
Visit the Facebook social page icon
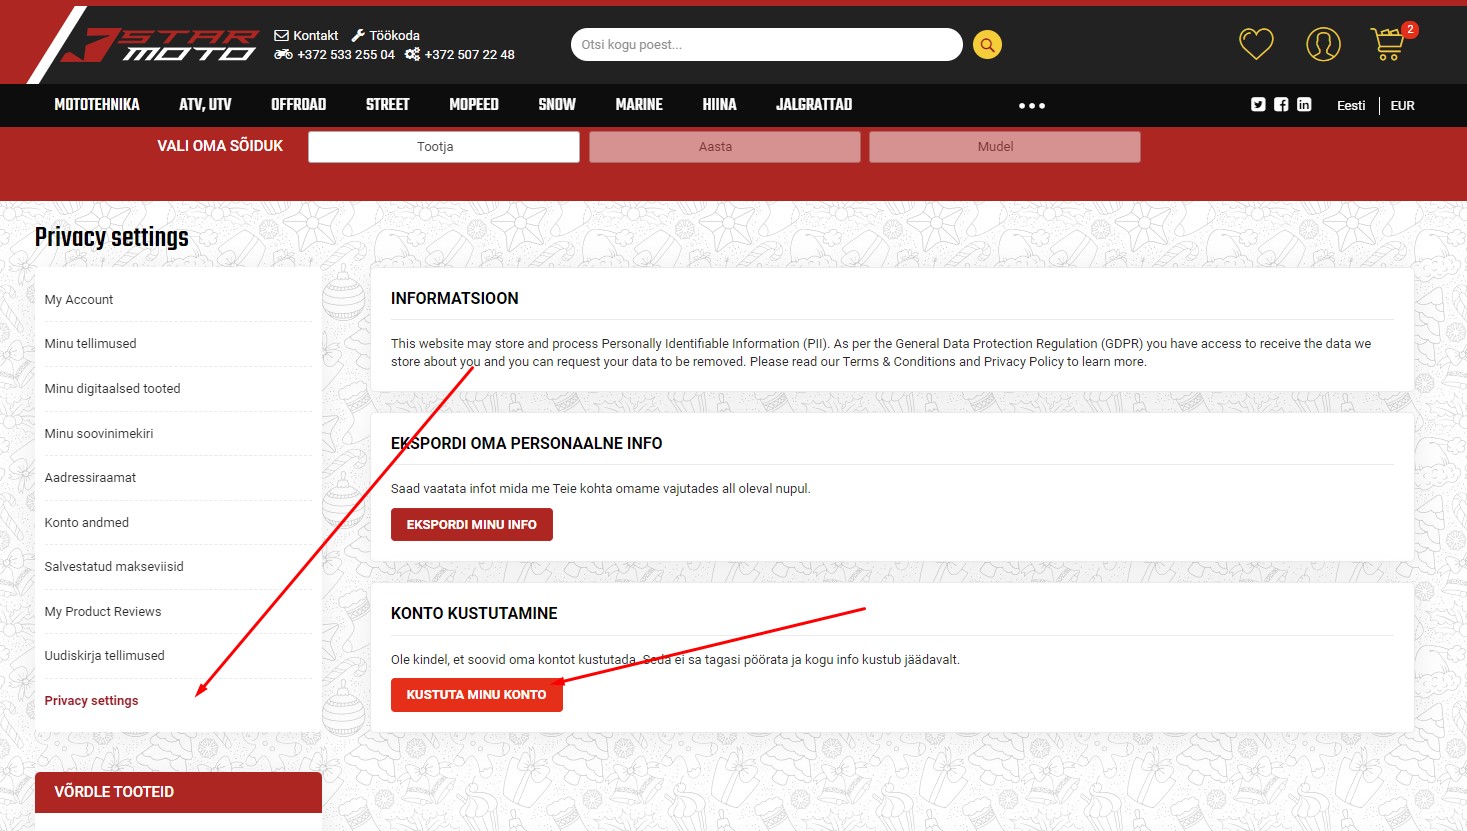[1281, 104]
